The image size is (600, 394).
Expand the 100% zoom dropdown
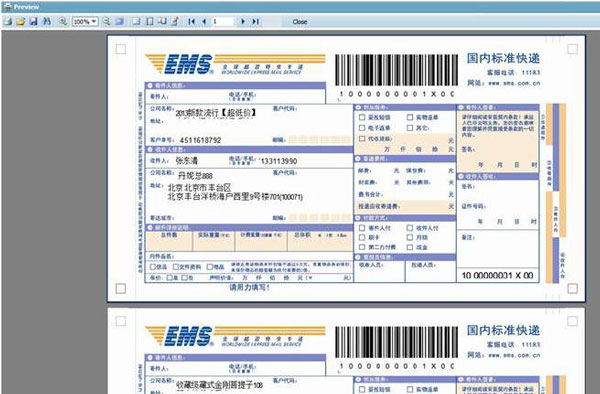94,21
